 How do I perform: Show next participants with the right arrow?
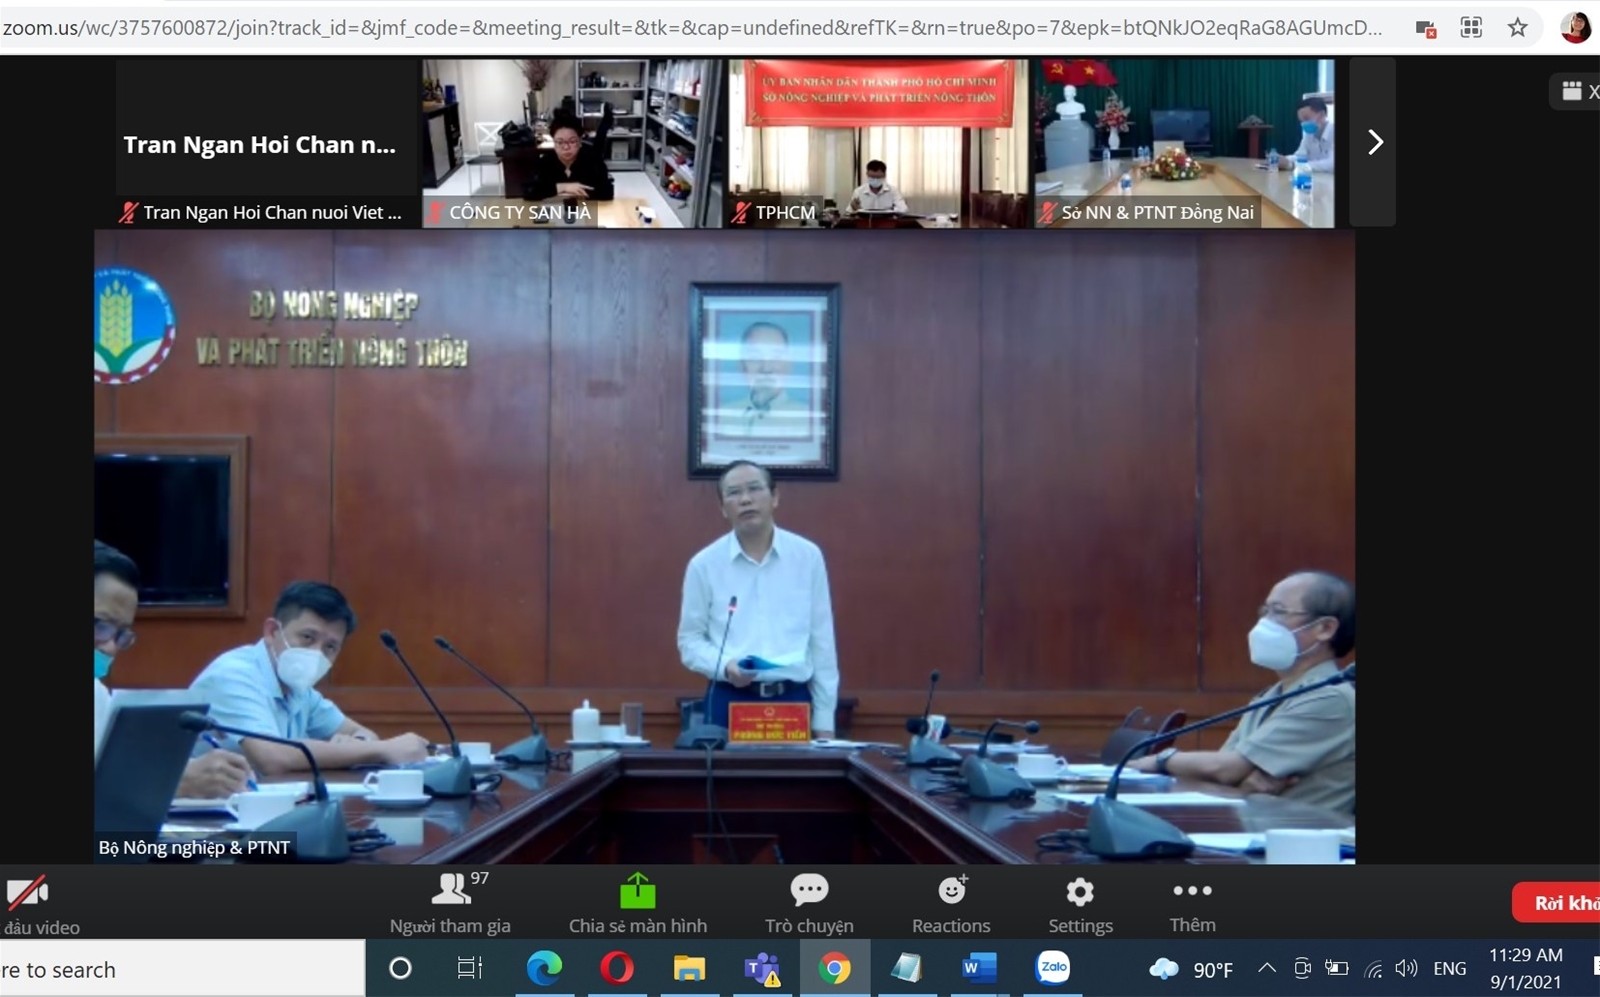click(x=1374, y=142)
